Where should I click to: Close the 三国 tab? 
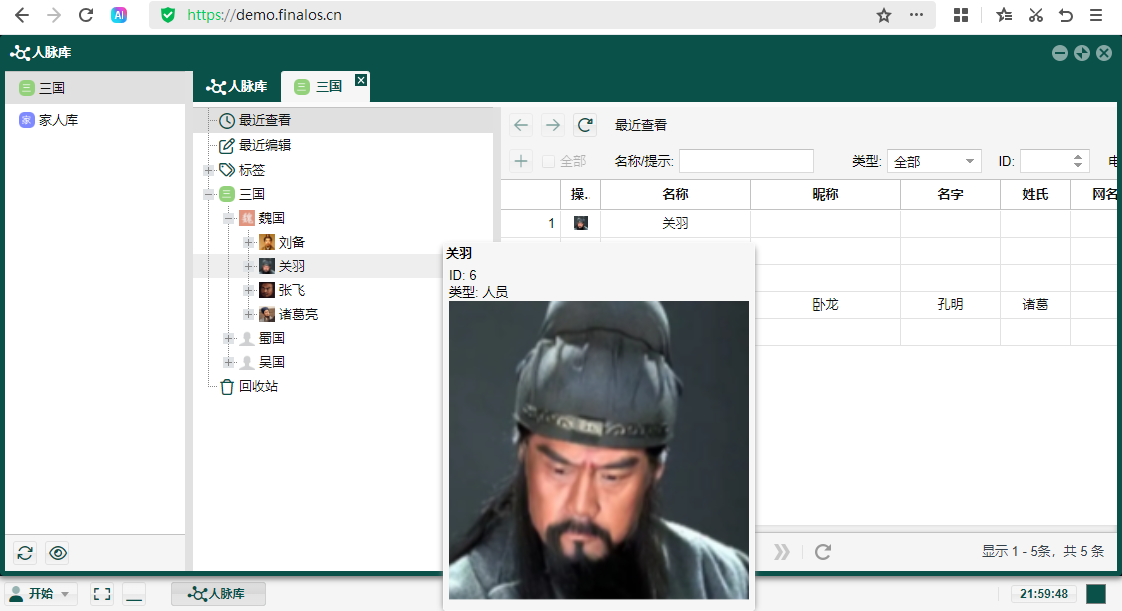(x=361, y=80)
